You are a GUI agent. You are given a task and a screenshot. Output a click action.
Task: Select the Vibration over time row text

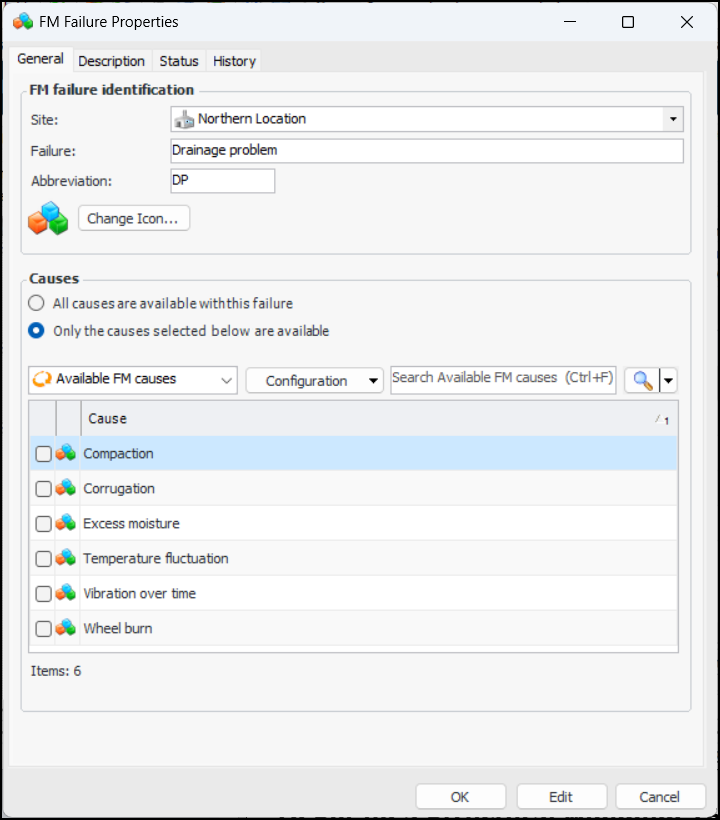[x=140, y=594]
